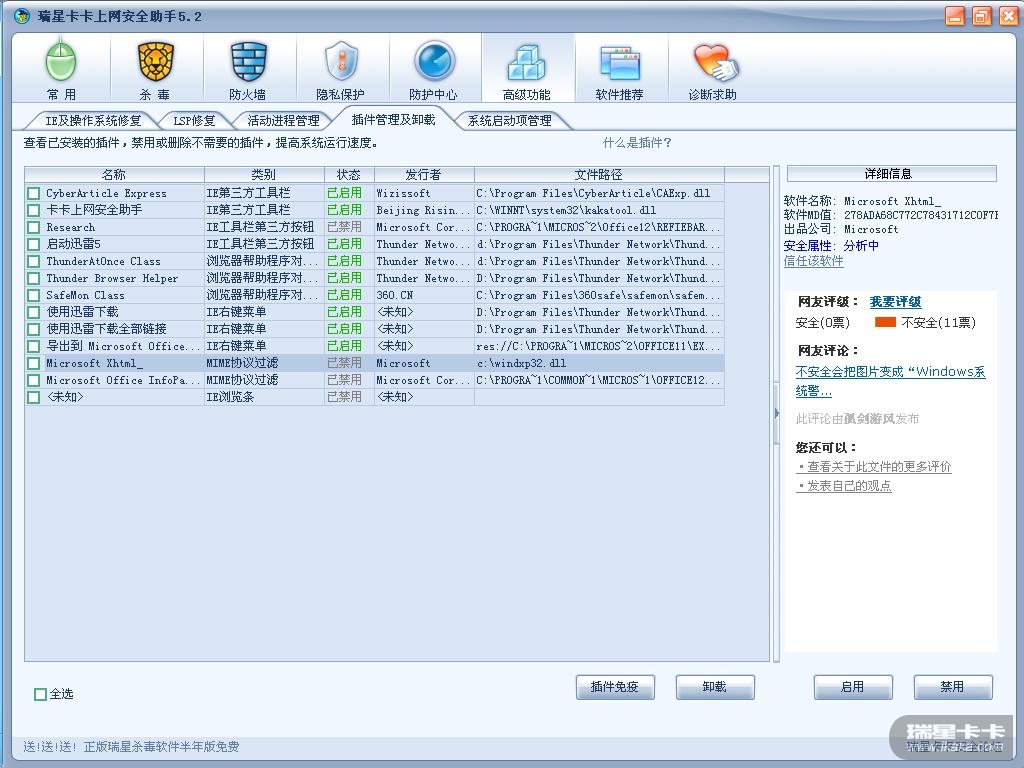Open the 防护中心 radar icon

tap(434, 69)
